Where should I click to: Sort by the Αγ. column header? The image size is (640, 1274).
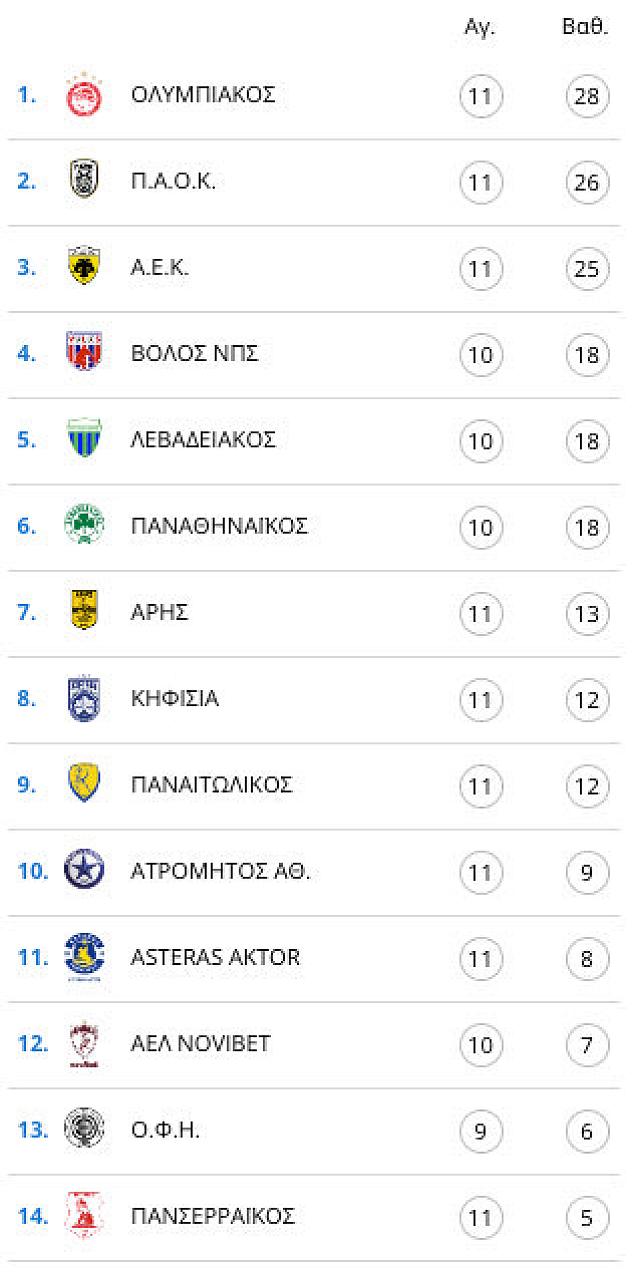[480, 28]
